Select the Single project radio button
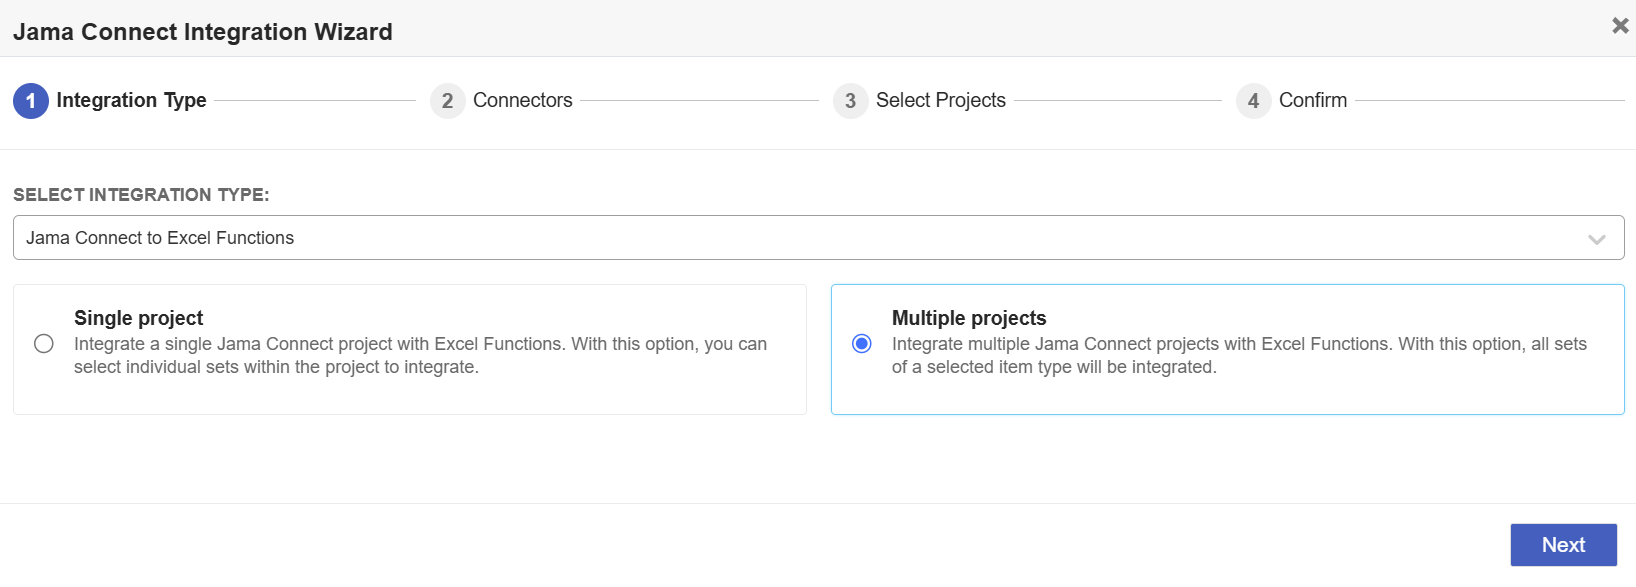 pos(44,344)
